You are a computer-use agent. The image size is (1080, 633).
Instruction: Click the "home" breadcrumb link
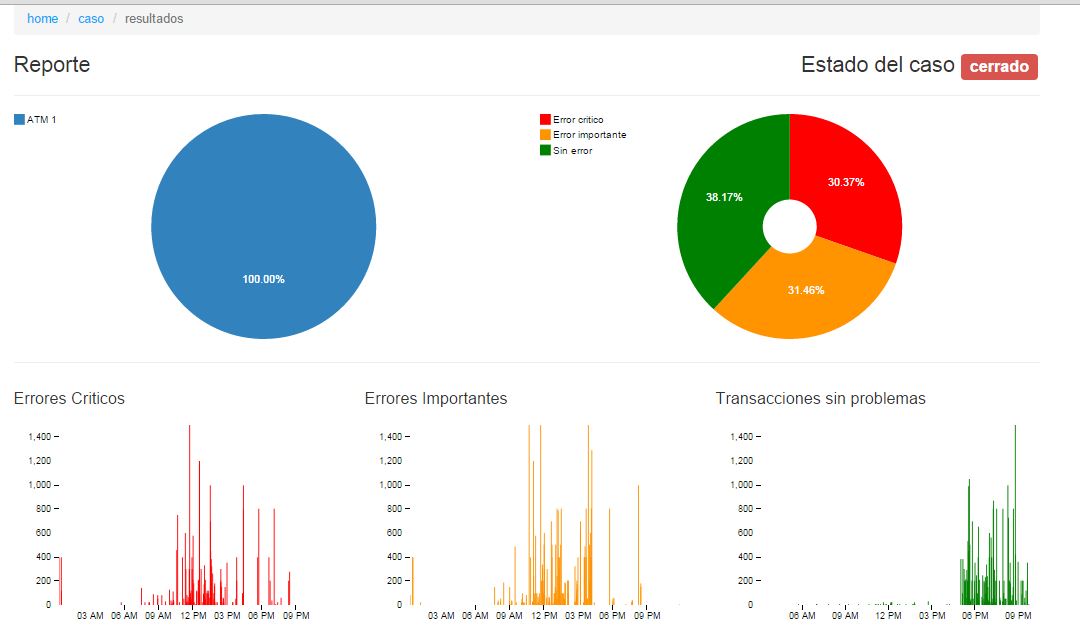[x=42, y=18]
